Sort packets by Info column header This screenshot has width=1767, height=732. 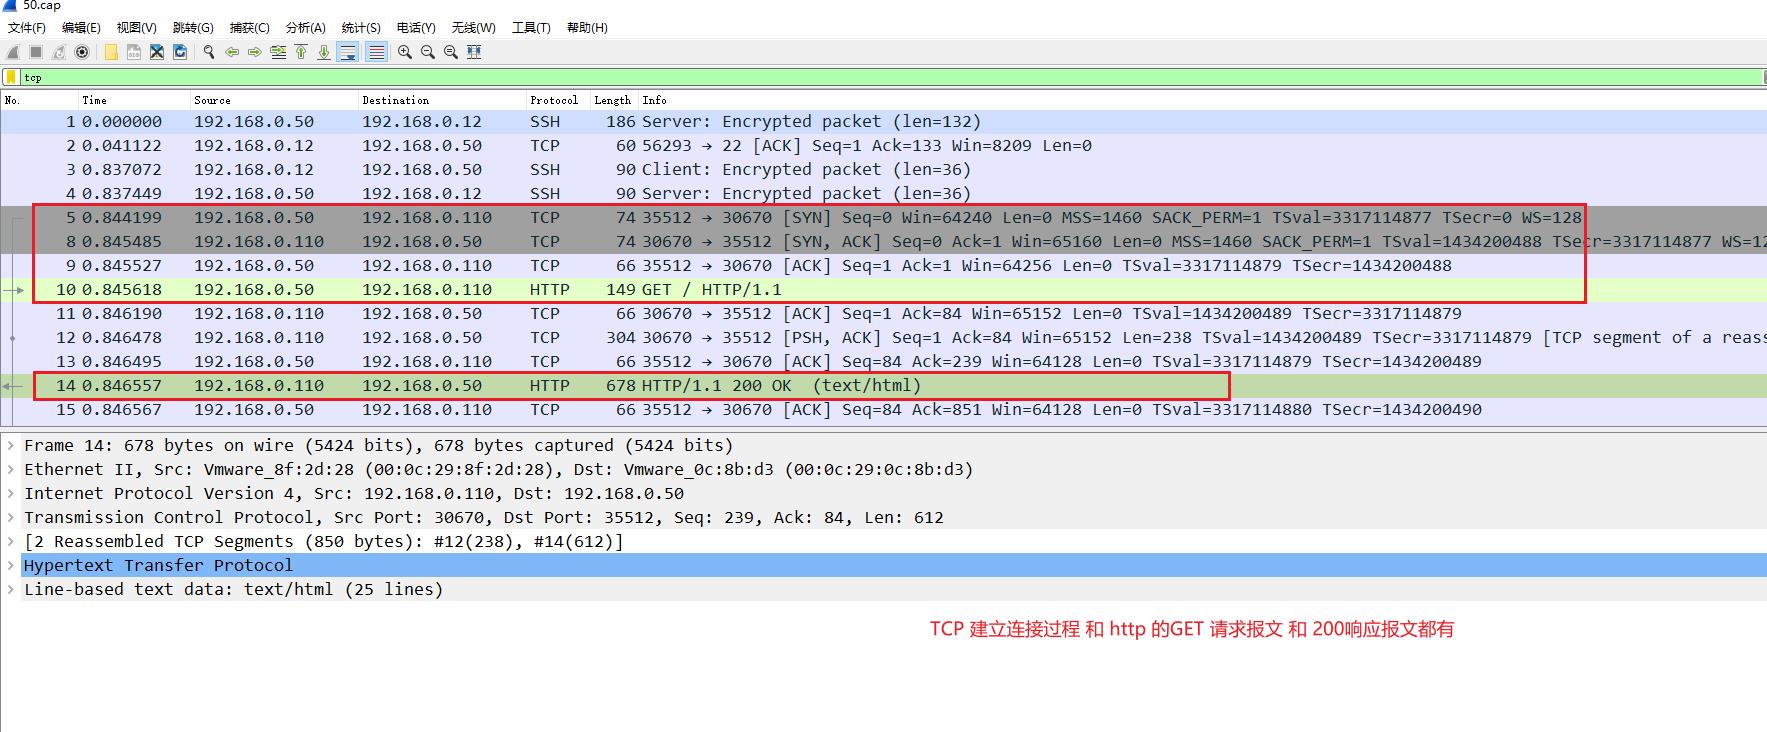click(1202, 100)
